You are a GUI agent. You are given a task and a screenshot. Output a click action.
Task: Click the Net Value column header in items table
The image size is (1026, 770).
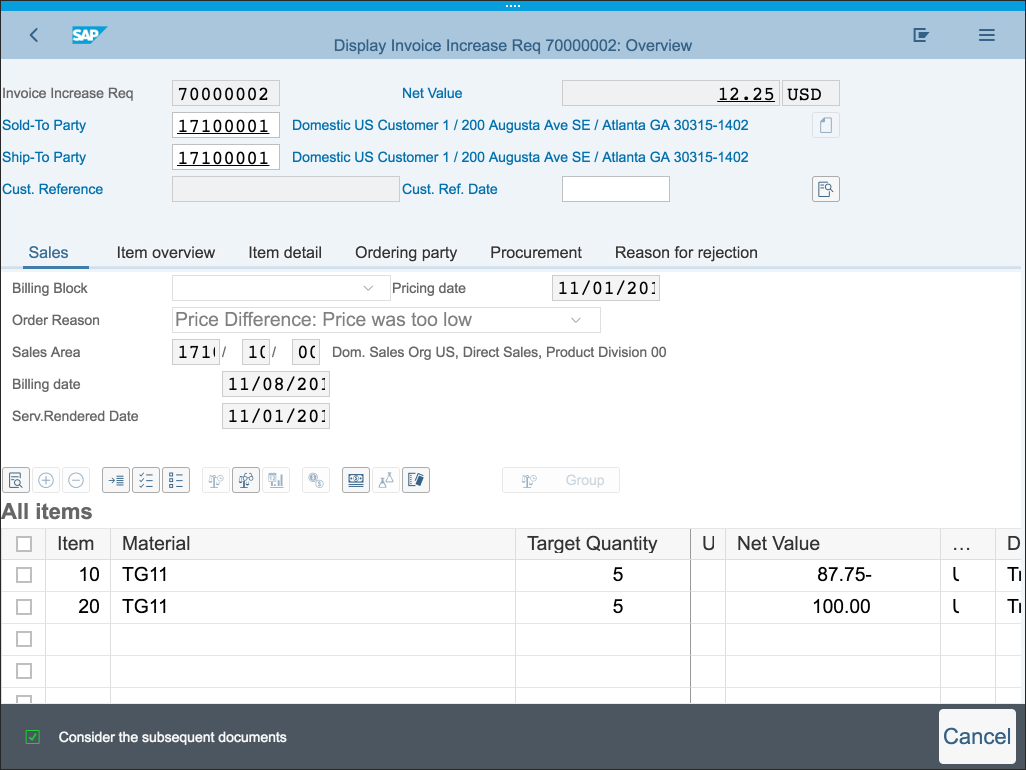(832, 544)
